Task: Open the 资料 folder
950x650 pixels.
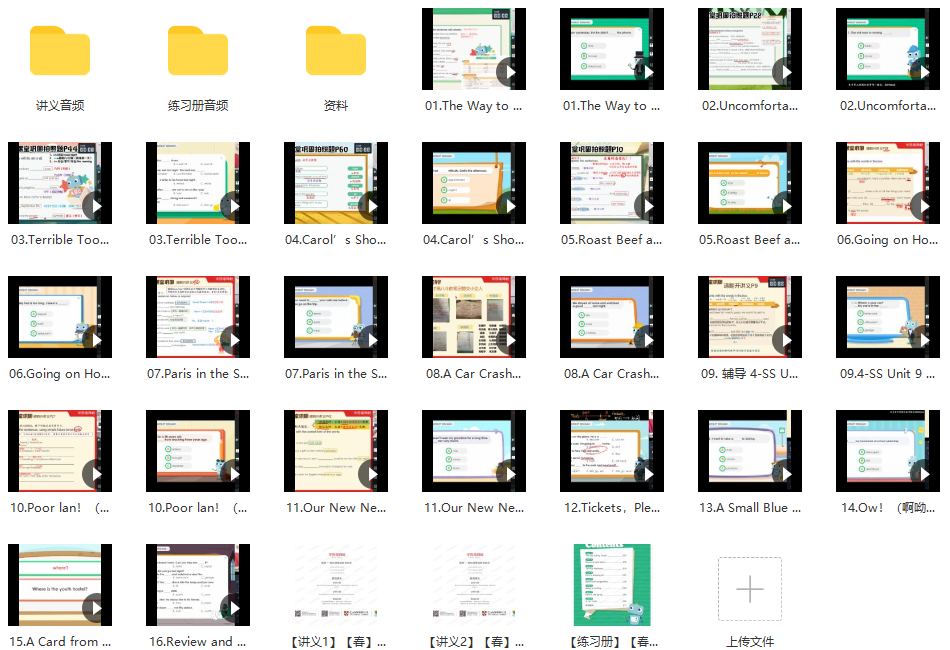Action: [x=336, y=49]
